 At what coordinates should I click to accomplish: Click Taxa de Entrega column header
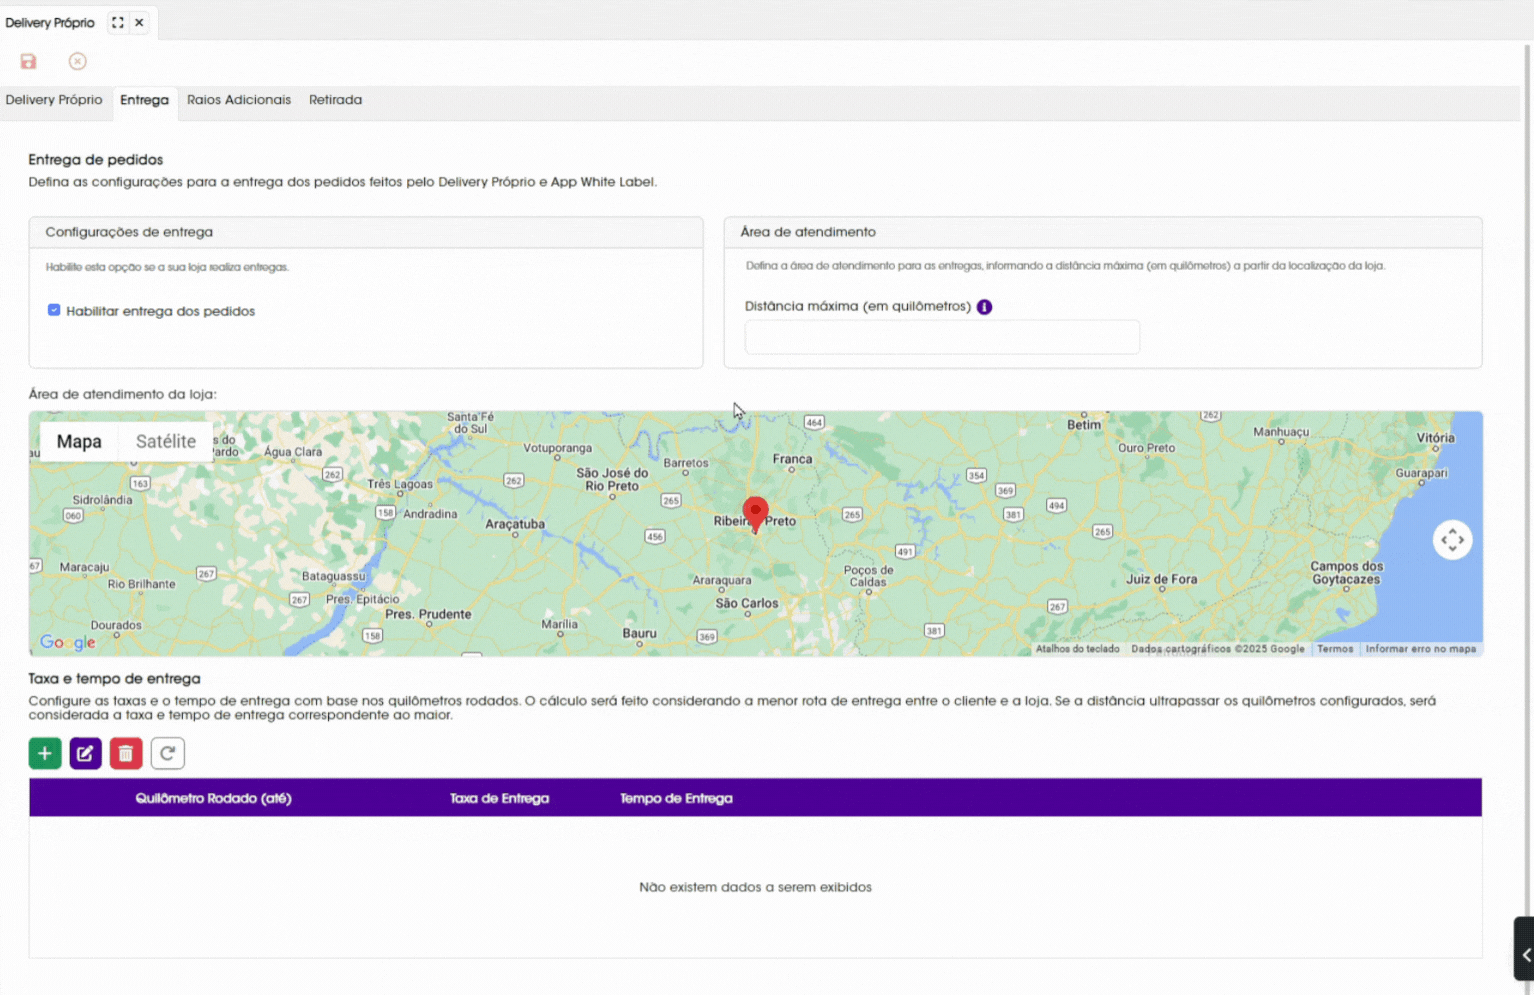click(499, 798)
